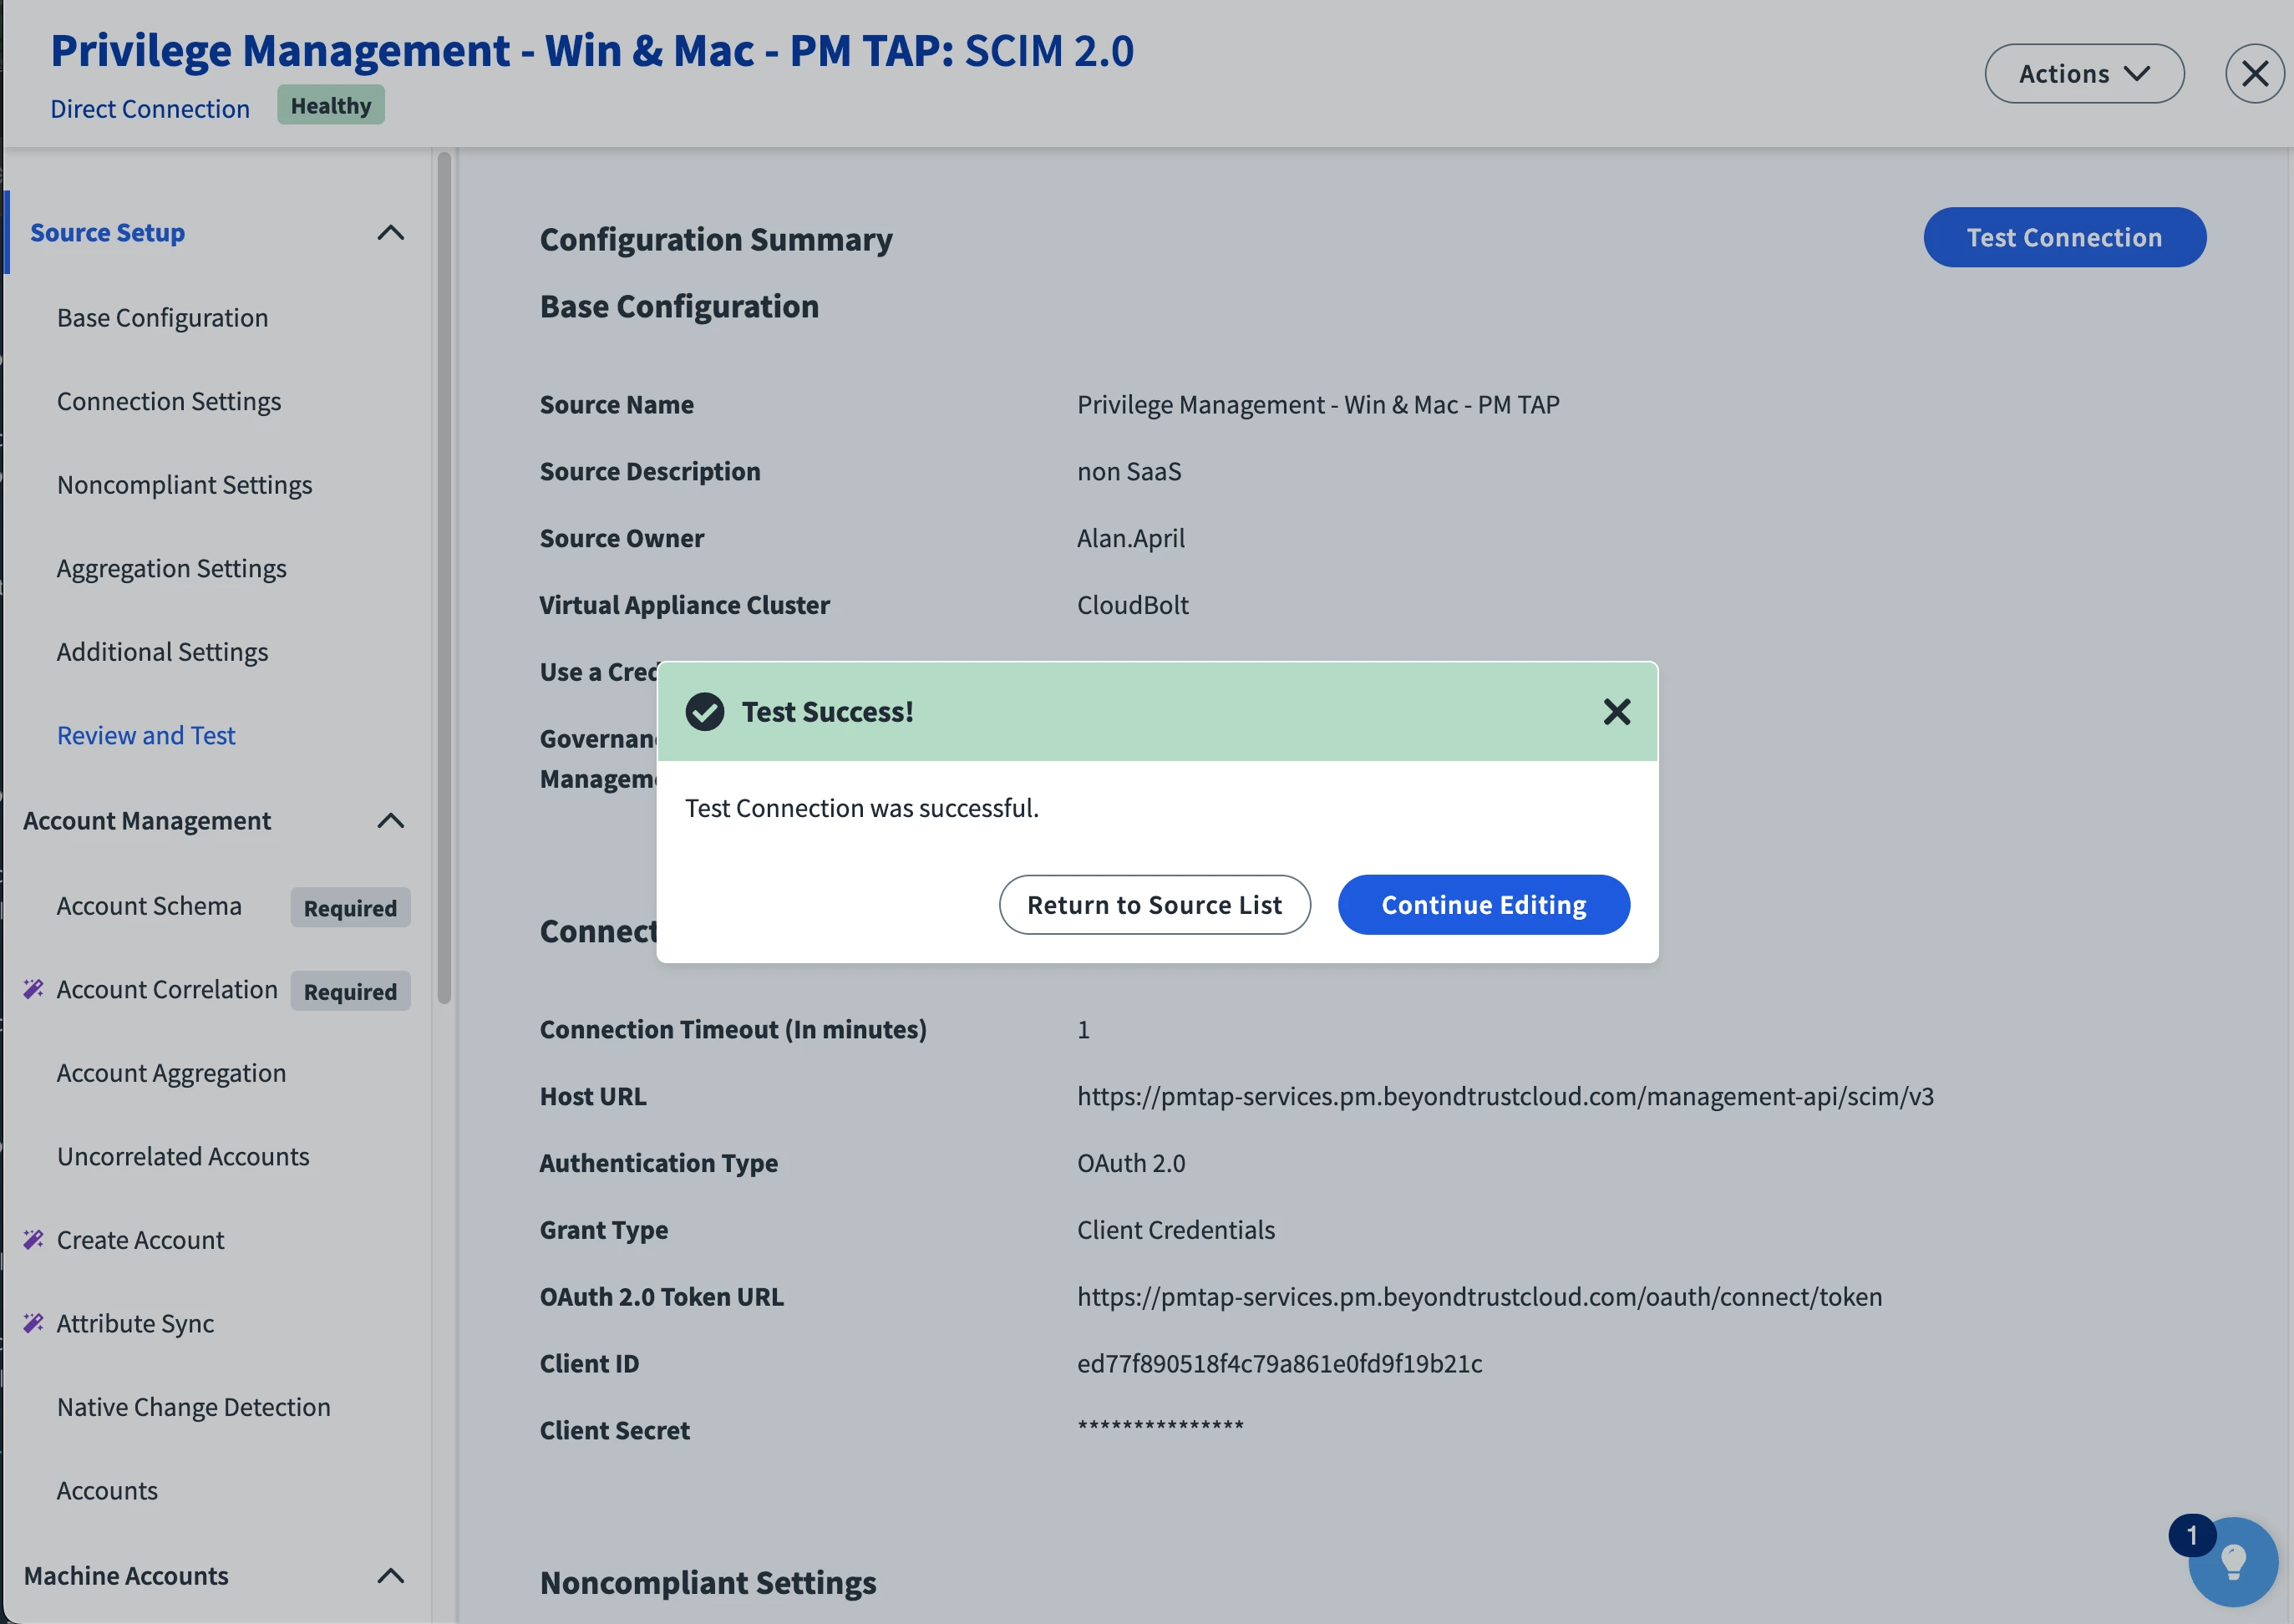Open Noncompliant Settings in sidebar
Viewport: 2294px width, 1624px height.
pos(185,485)
